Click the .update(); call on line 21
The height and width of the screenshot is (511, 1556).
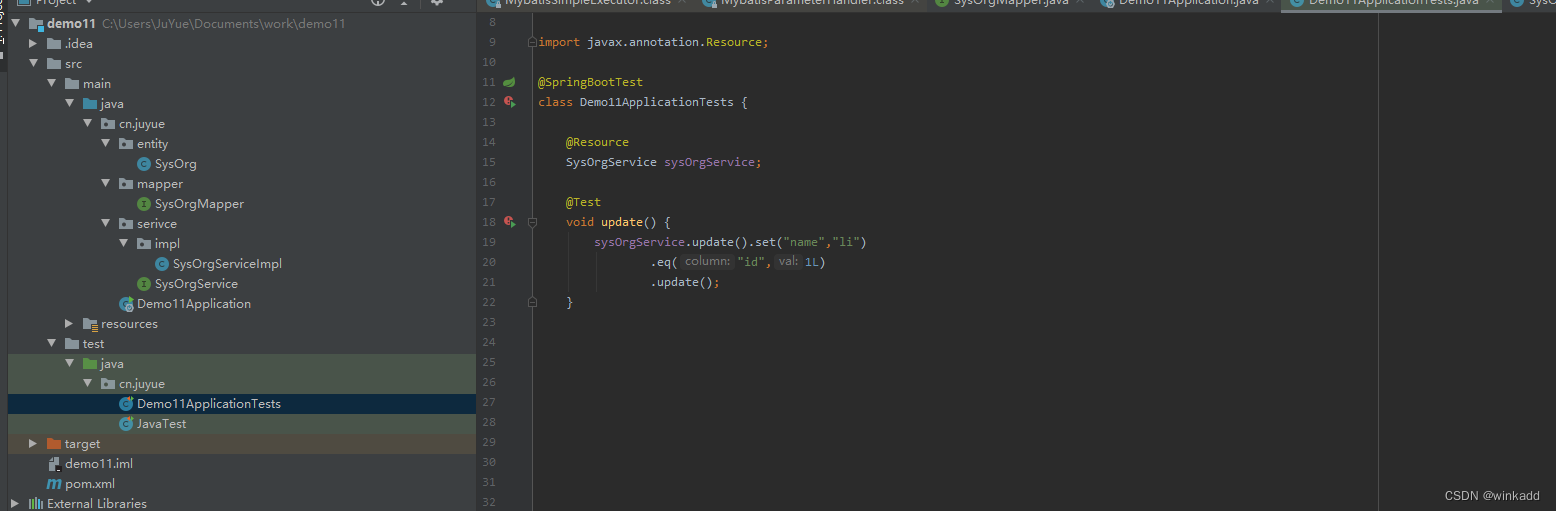(685, 282)
